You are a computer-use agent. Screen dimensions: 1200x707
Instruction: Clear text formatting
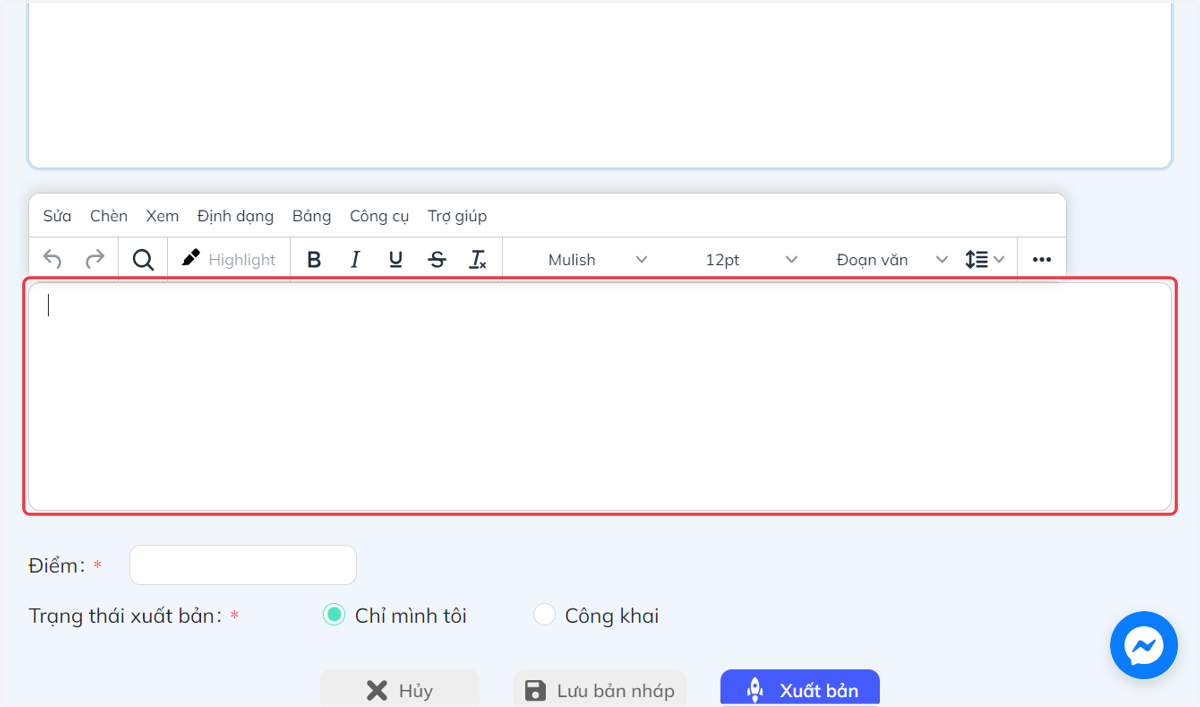pos(478,260)
